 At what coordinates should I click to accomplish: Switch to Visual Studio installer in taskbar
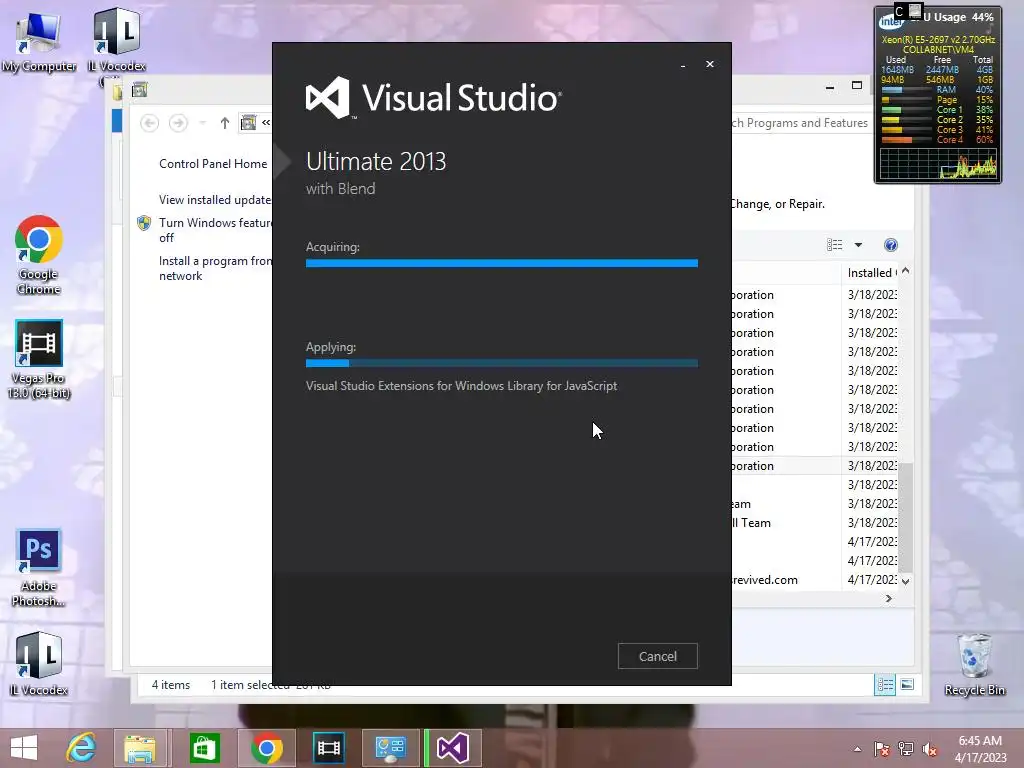pyautogui.click(x=453, y=748)
